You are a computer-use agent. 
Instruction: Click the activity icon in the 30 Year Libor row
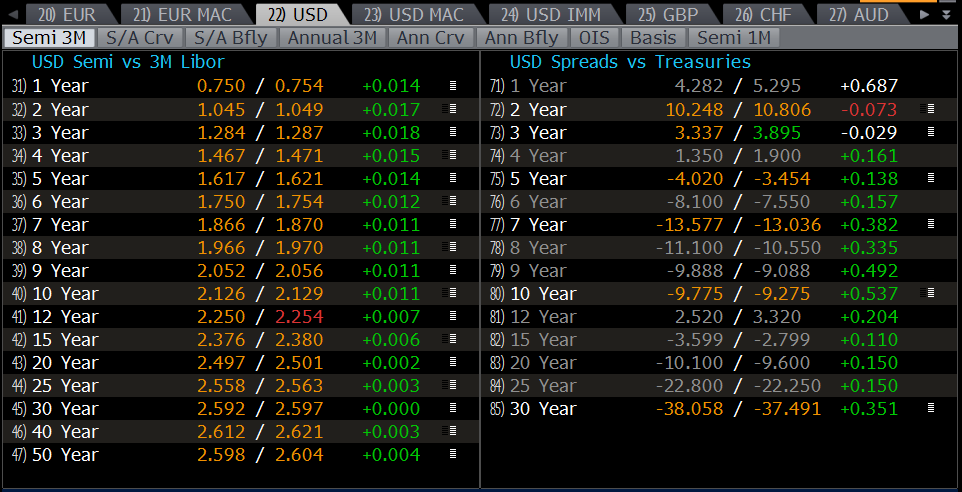click(x=453, y=408)
